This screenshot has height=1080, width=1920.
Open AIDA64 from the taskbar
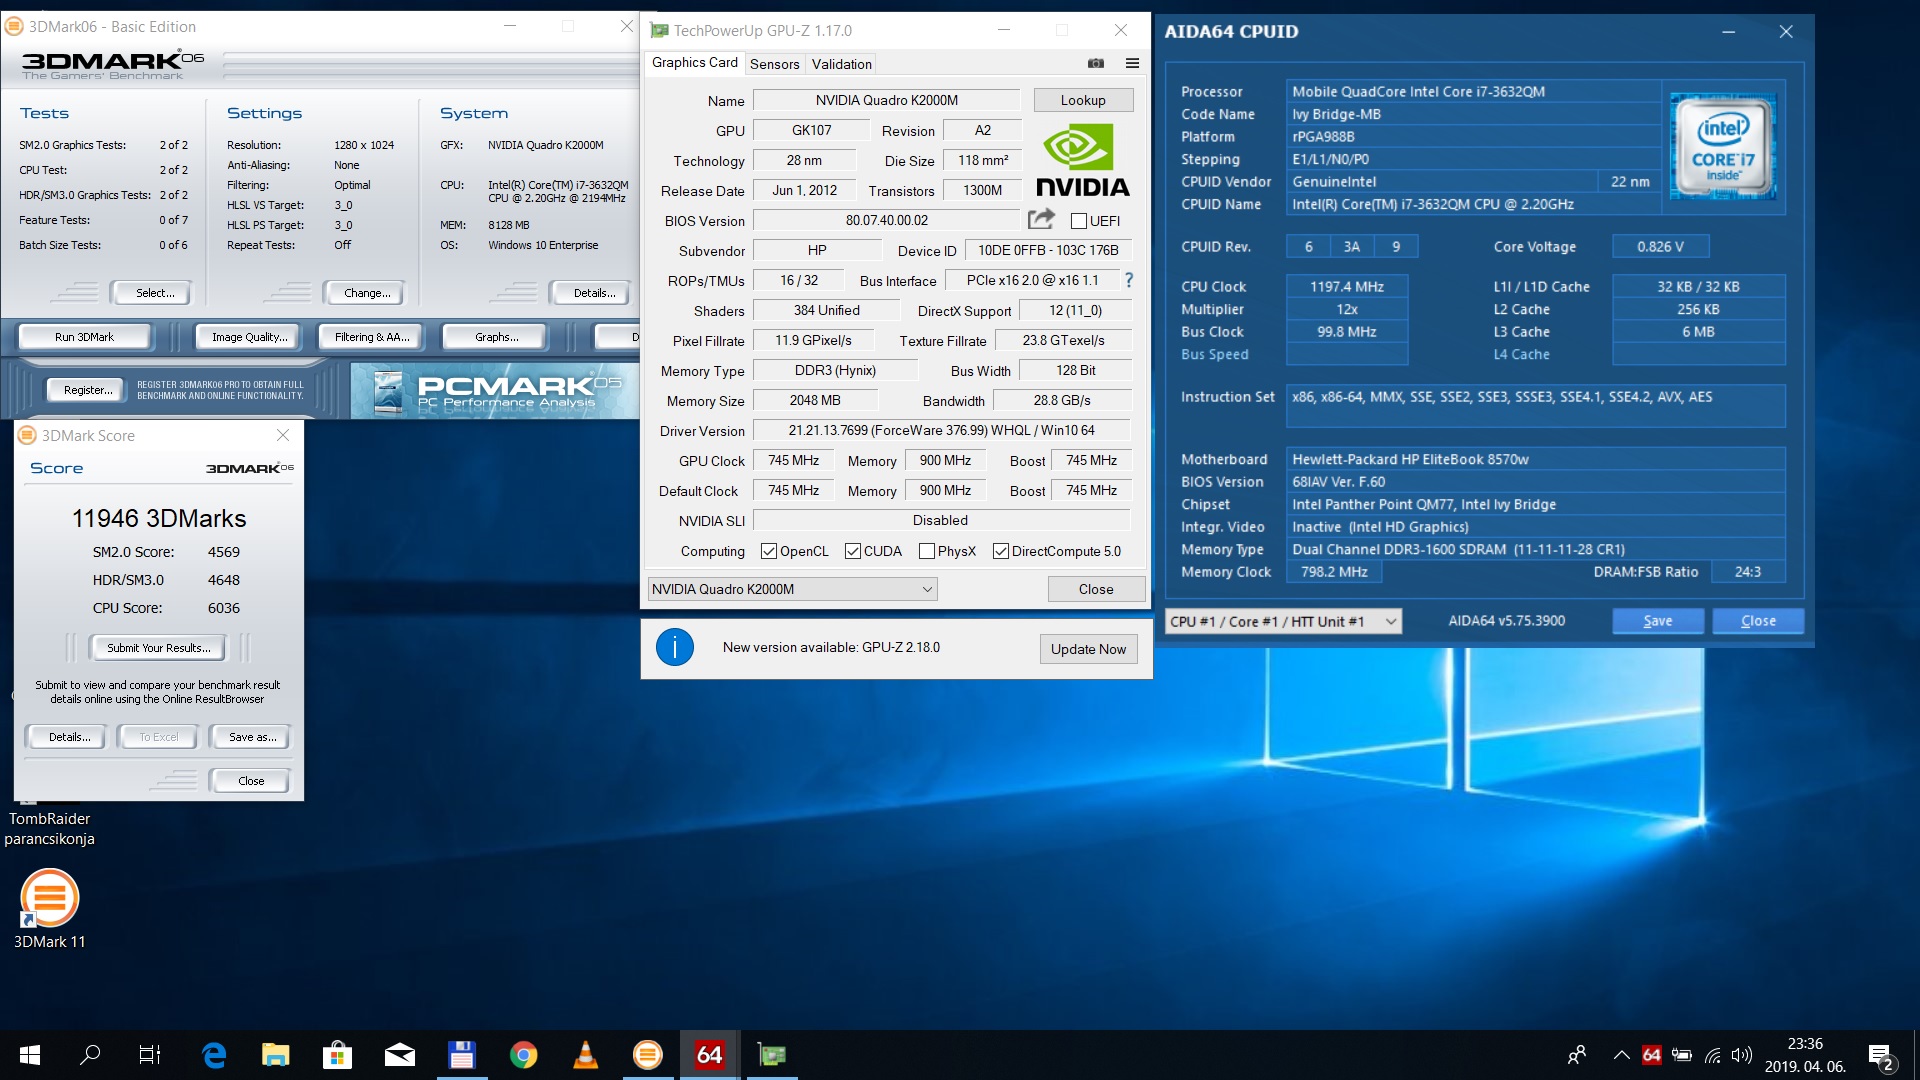point(709,1055)
